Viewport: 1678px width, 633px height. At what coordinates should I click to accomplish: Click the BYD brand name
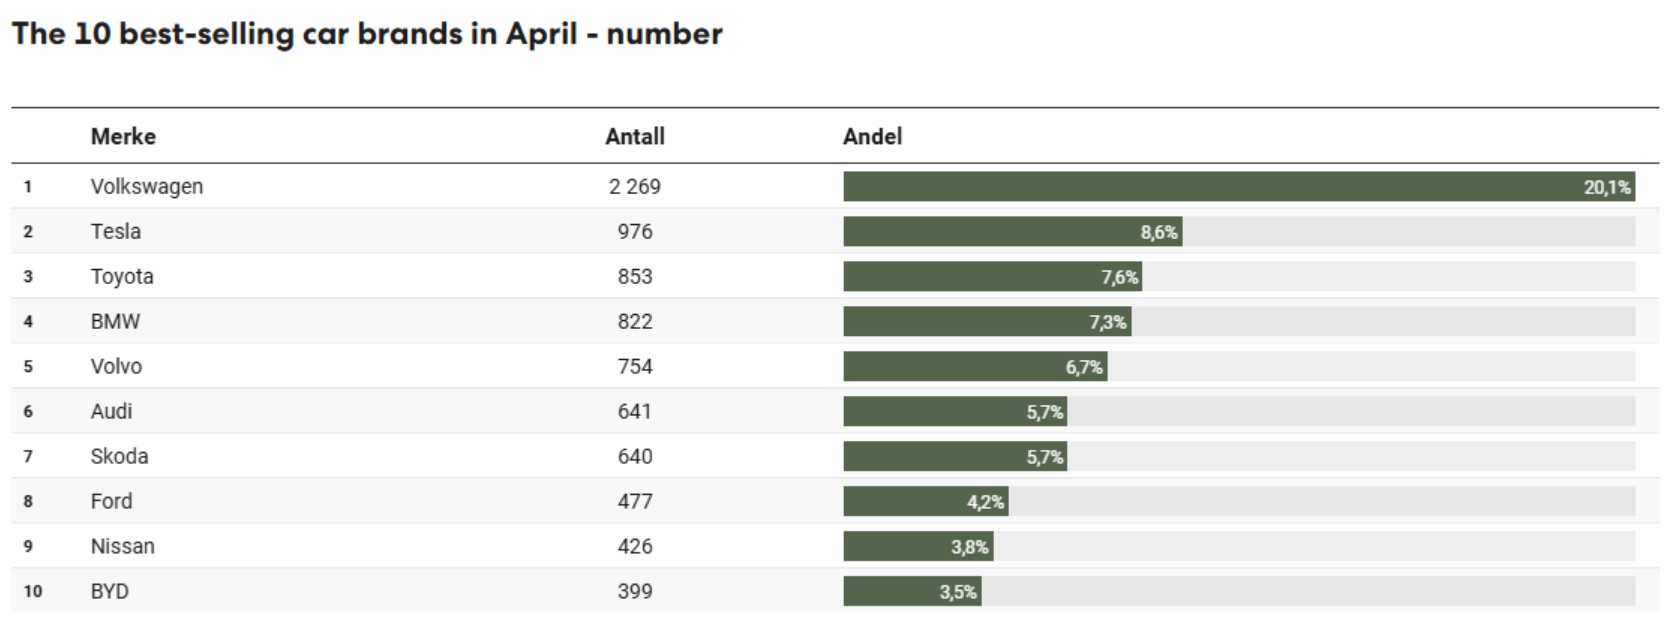[109, 592]
